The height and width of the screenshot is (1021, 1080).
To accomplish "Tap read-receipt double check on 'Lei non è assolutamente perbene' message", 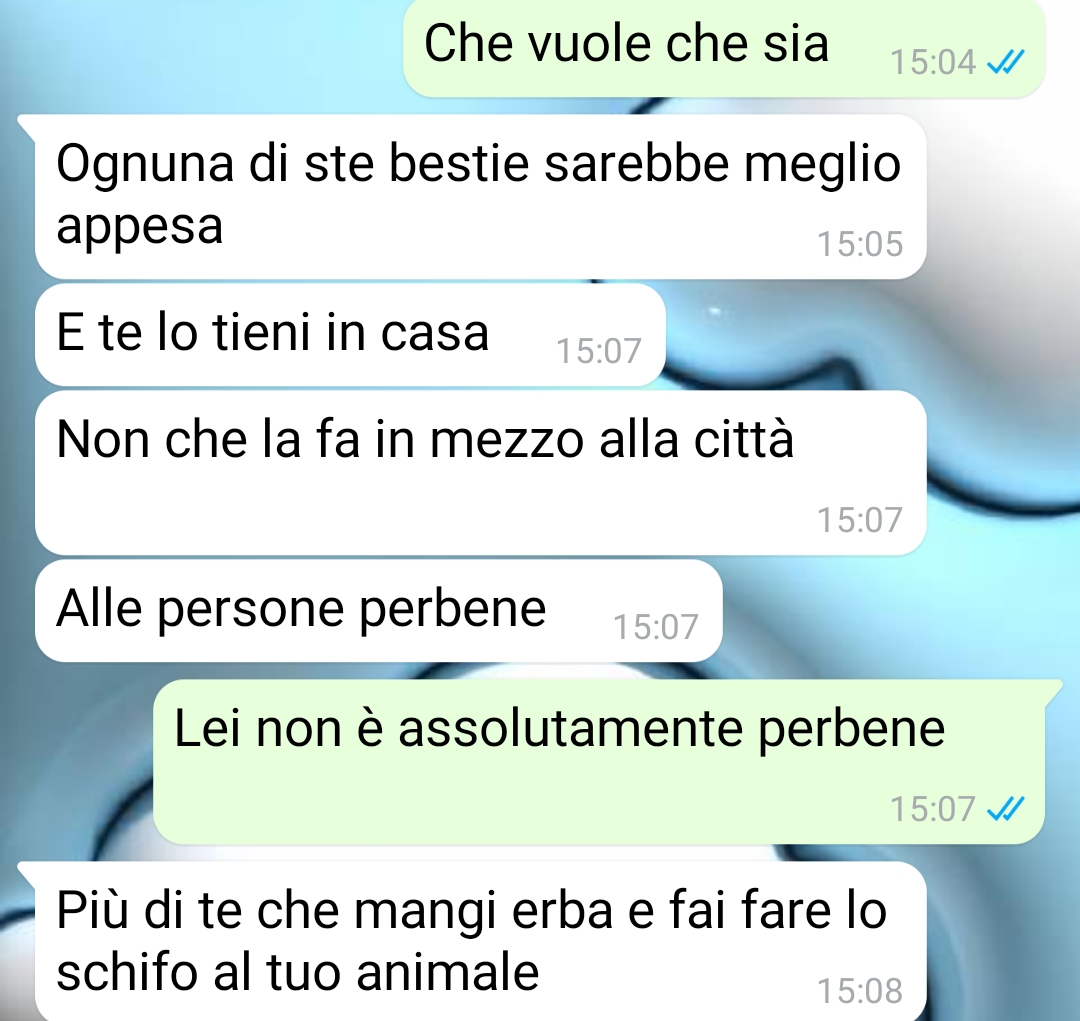I will coord(1006,809).
